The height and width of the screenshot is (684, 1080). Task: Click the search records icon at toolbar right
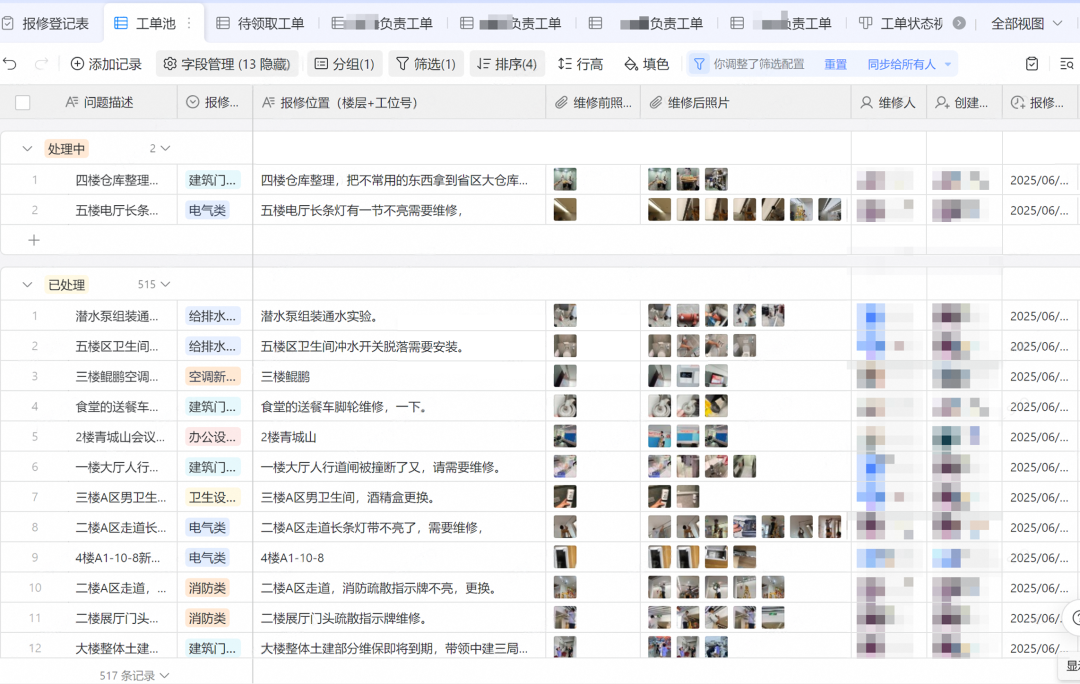tap(1066, 64)
